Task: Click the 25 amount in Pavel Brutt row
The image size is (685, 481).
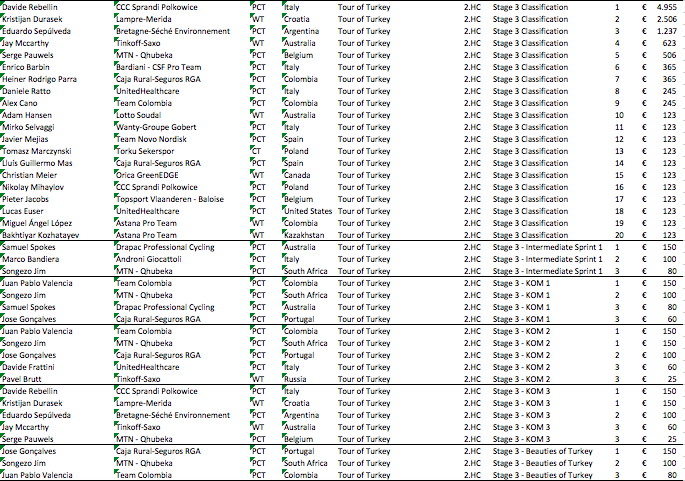Action: [x=672, y=379]
